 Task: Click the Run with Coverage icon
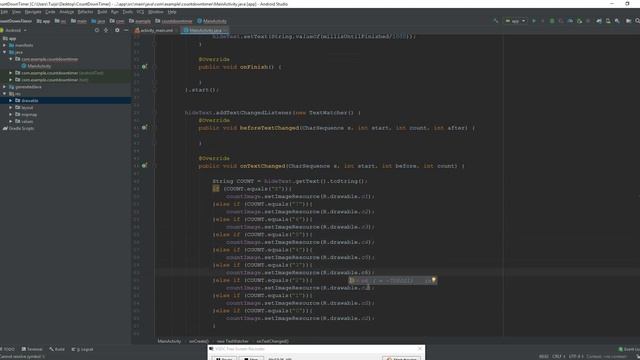(561, 21)
